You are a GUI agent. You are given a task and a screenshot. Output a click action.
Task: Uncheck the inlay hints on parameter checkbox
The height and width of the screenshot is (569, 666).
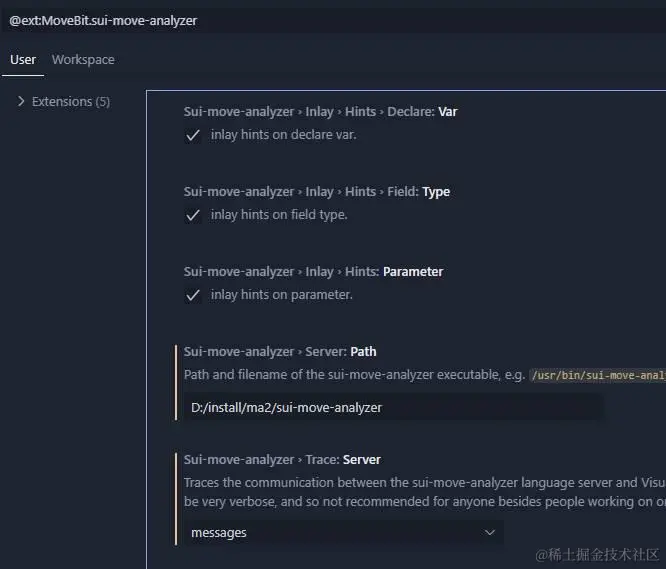[193, 295]
